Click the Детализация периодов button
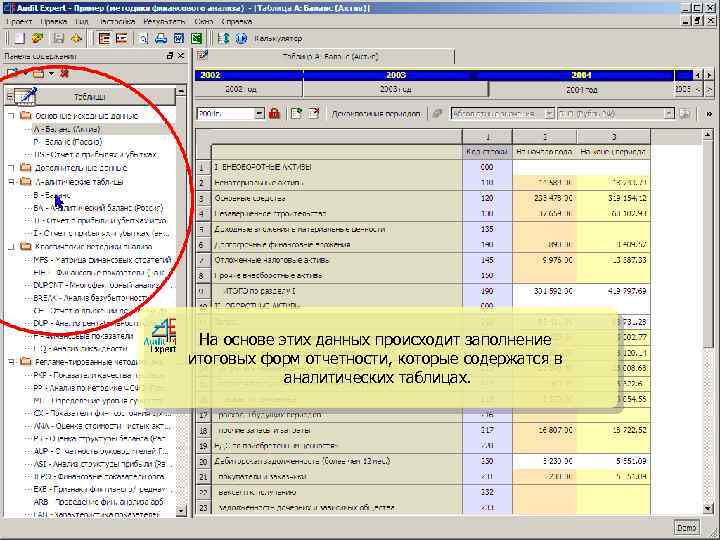Viewport: 720px width, 540px height. coord(375,113)
